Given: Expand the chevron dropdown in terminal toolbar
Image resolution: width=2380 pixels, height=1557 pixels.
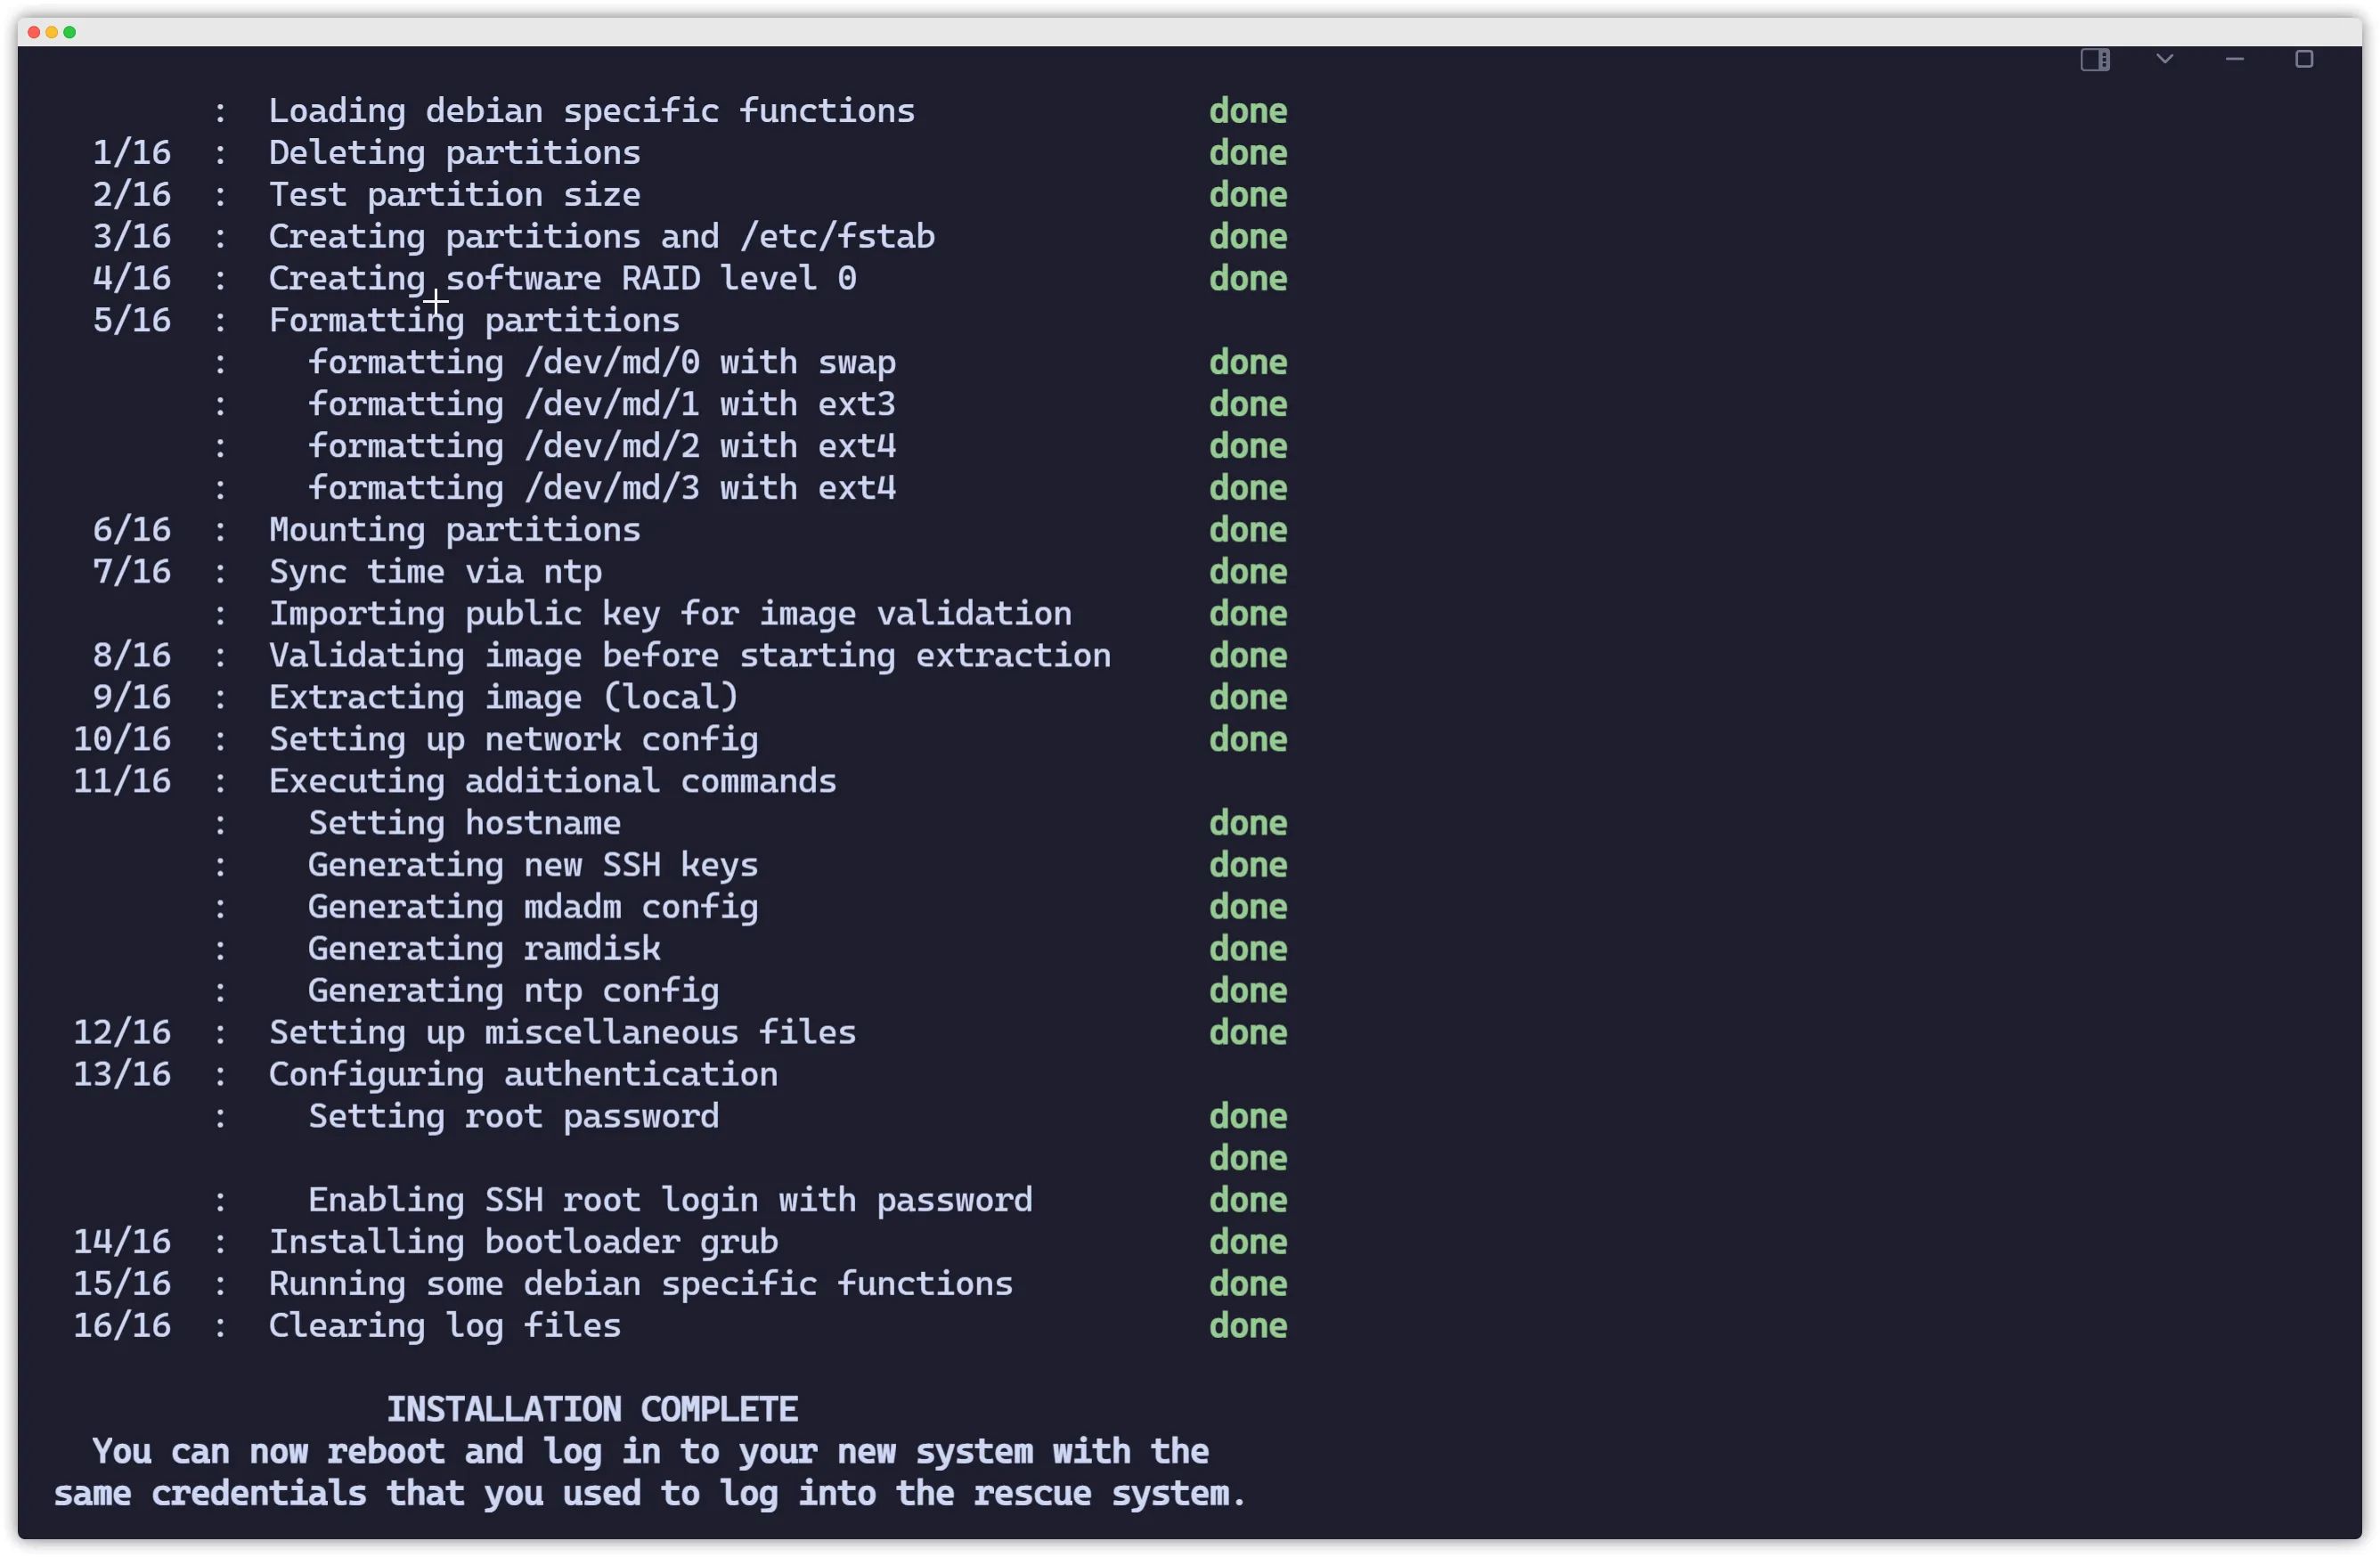Looking at the screenshot, I should tap(2164, 59).
